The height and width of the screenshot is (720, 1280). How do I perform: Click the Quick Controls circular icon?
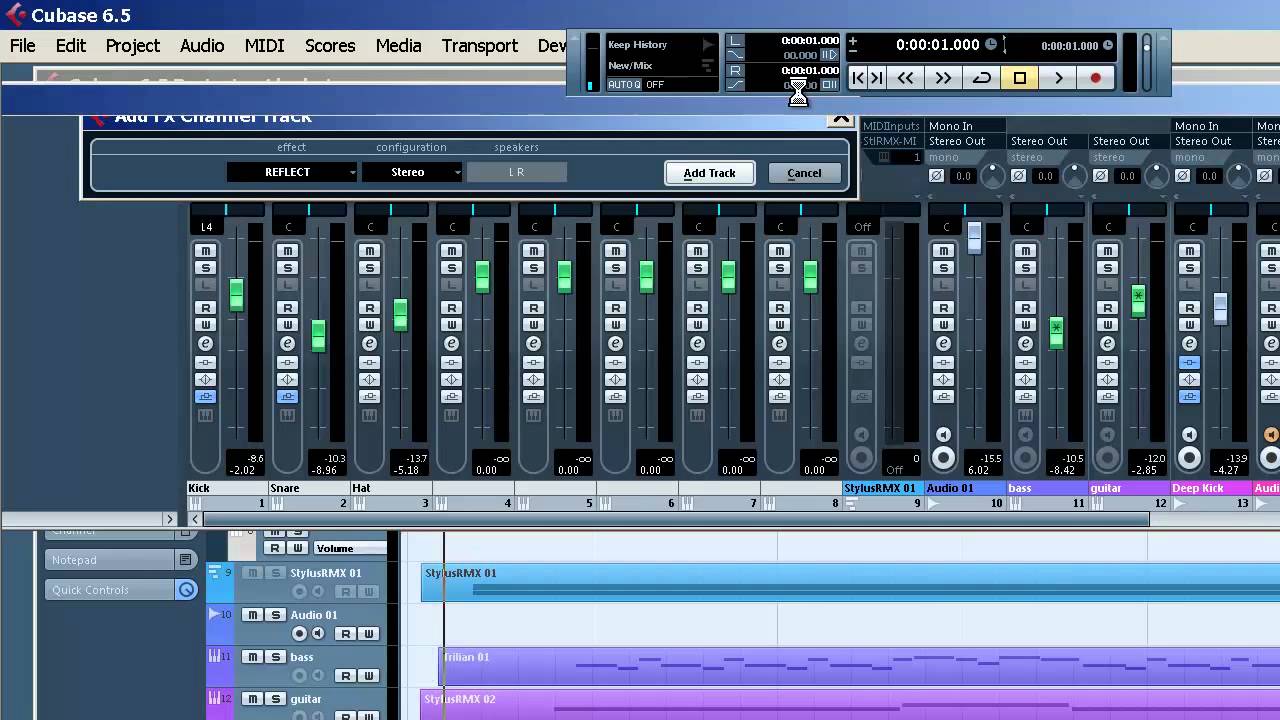coord(186,590)
